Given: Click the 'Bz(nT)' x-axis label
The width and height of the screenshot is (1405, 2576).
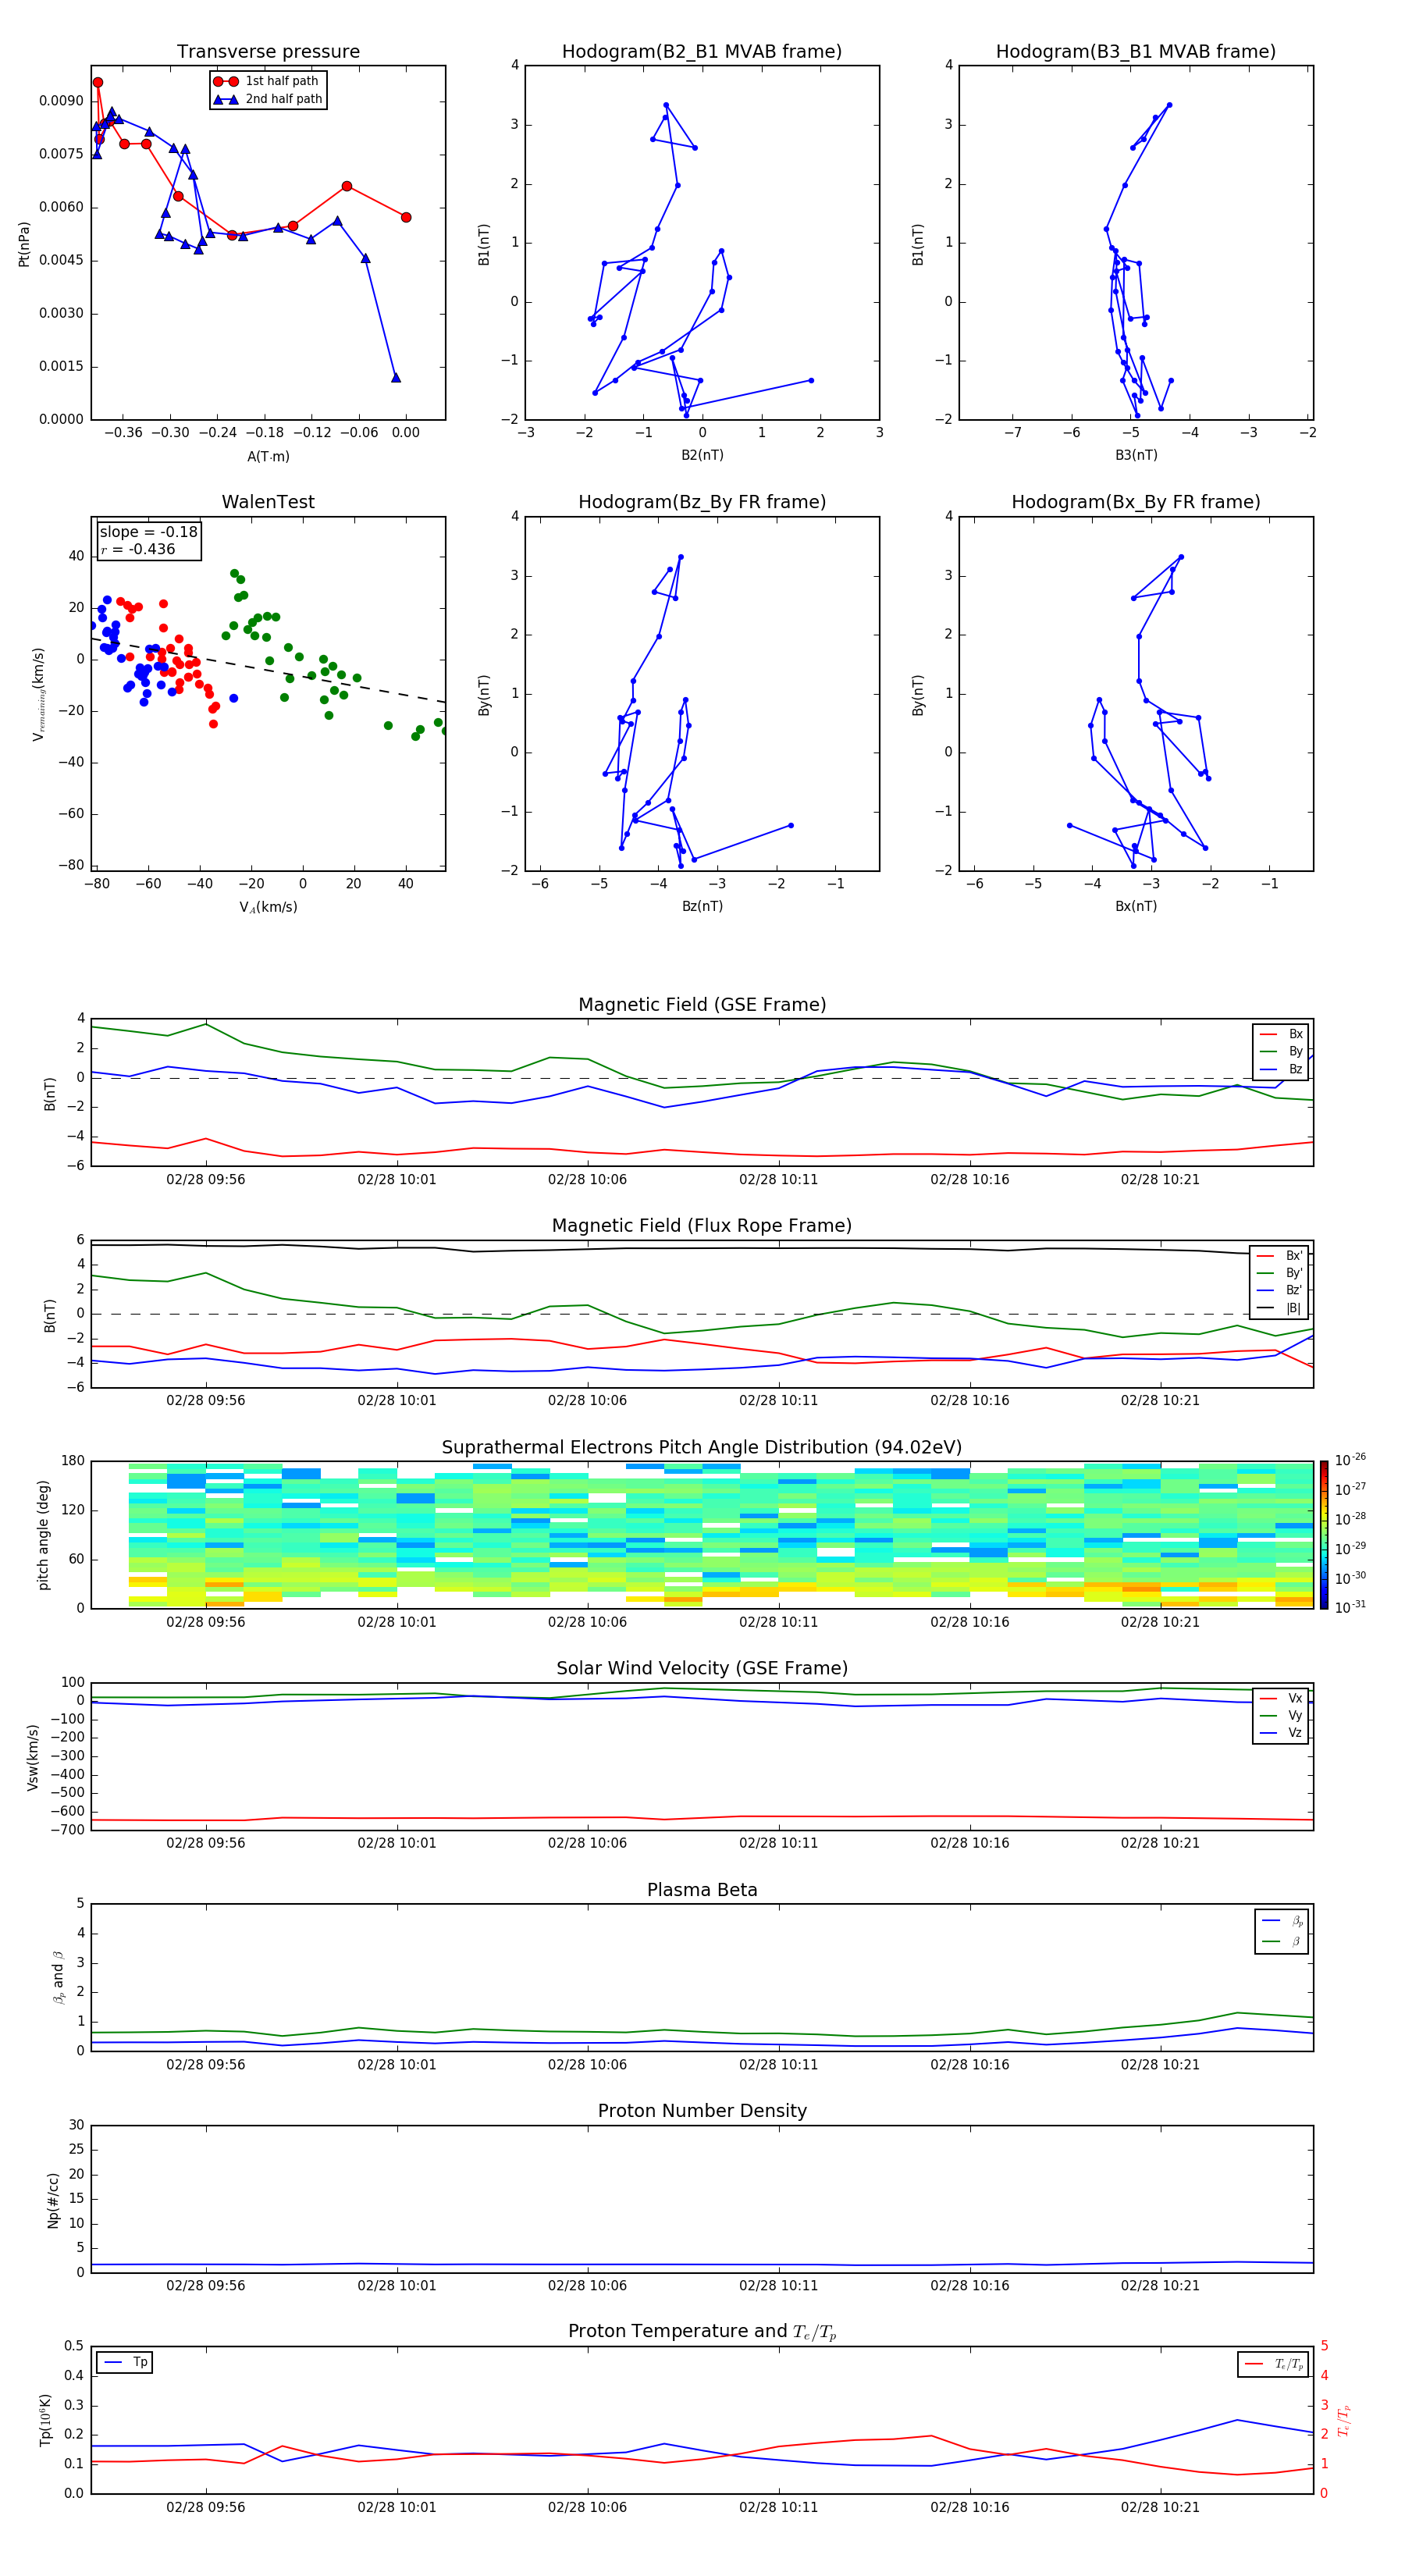Looking at the screenshot, I should pos(702,906).
